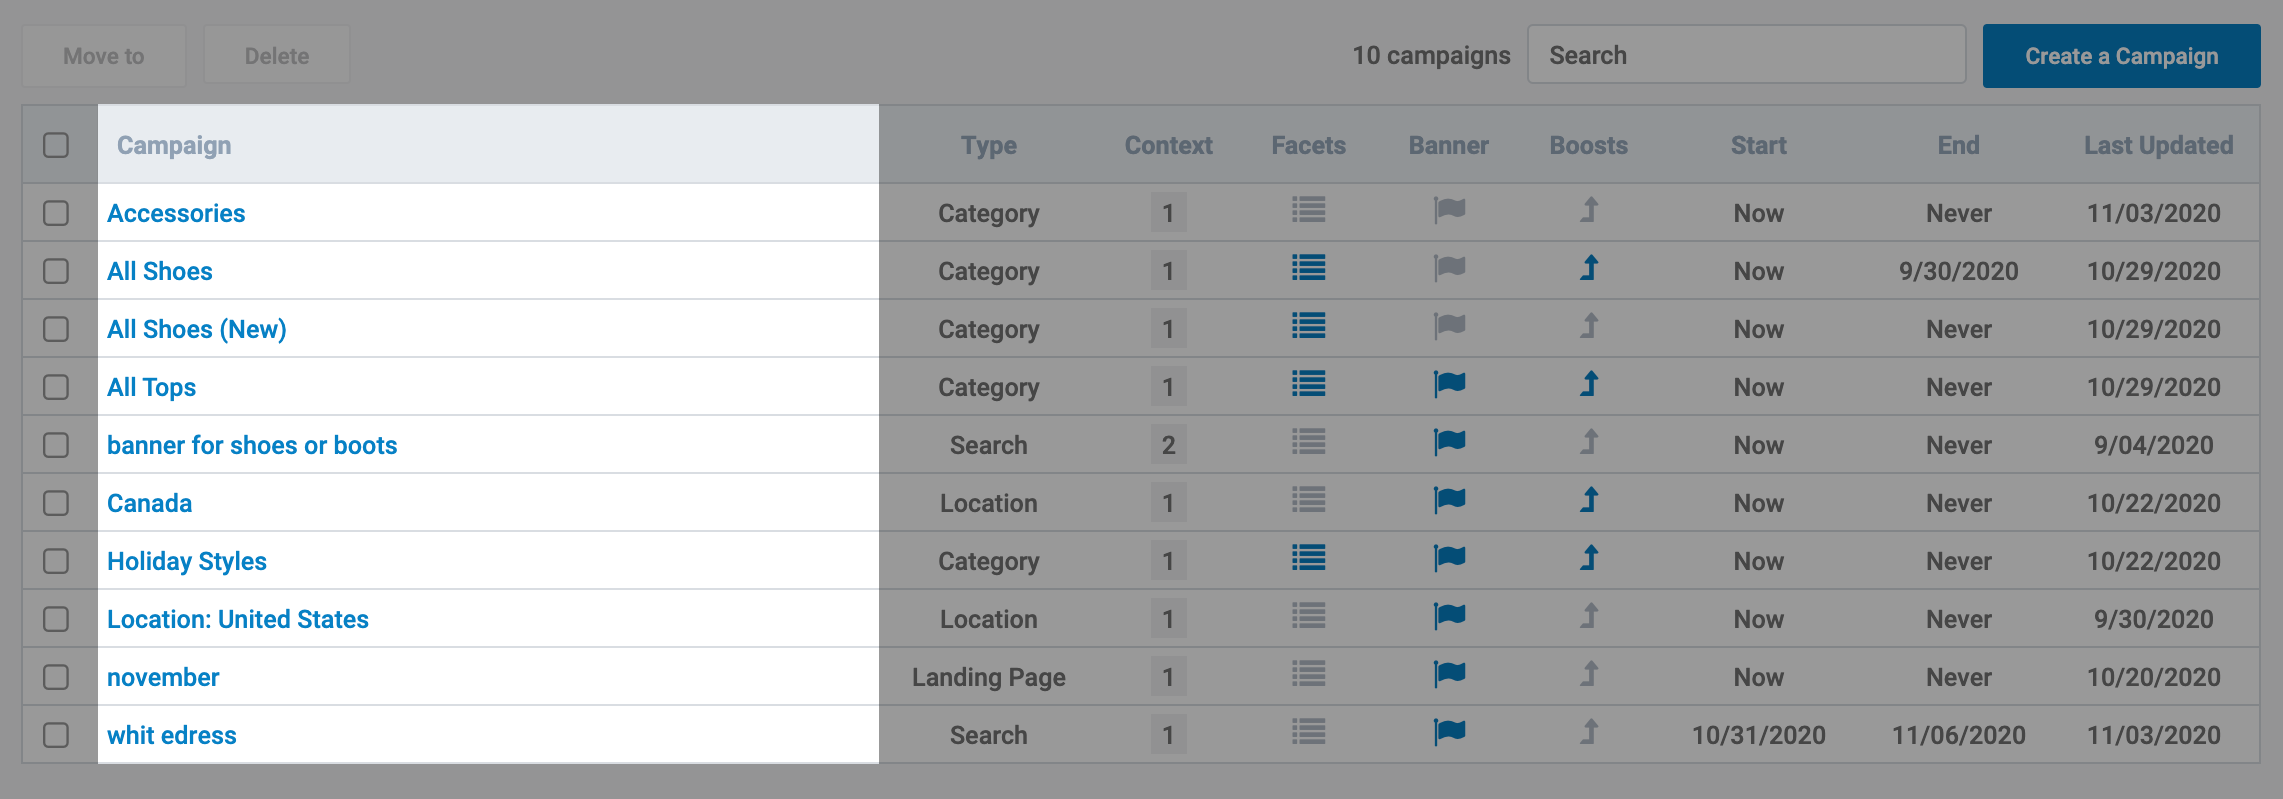This screenshot has height=799, width=2283.
Task: Click the facets list icon for All Shoes
Action: [x=1308, y=269]
